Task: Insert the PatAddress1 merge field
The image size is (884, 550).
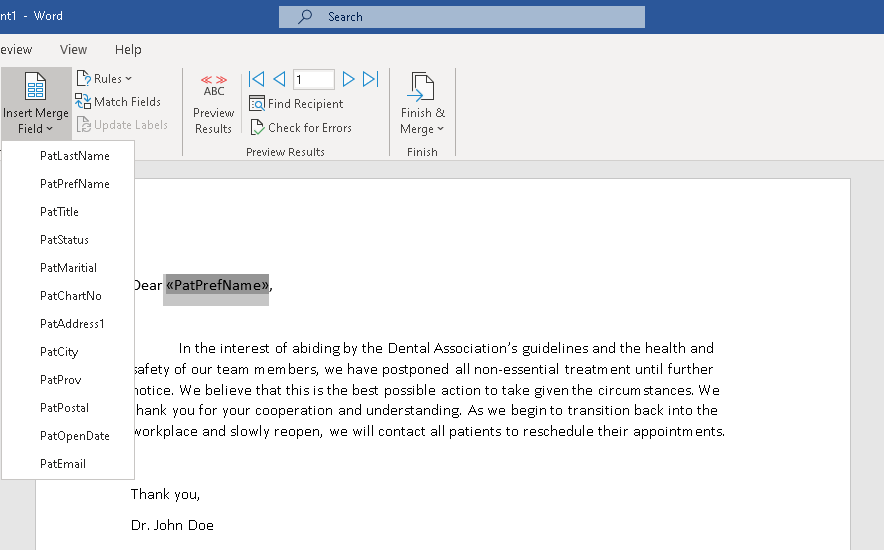Action: [x=72, y=324]
